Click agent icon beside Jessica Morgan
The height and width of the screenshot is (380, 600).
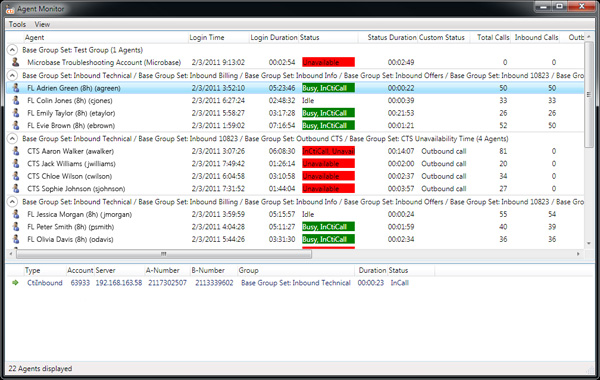click(x=16, y=214)
